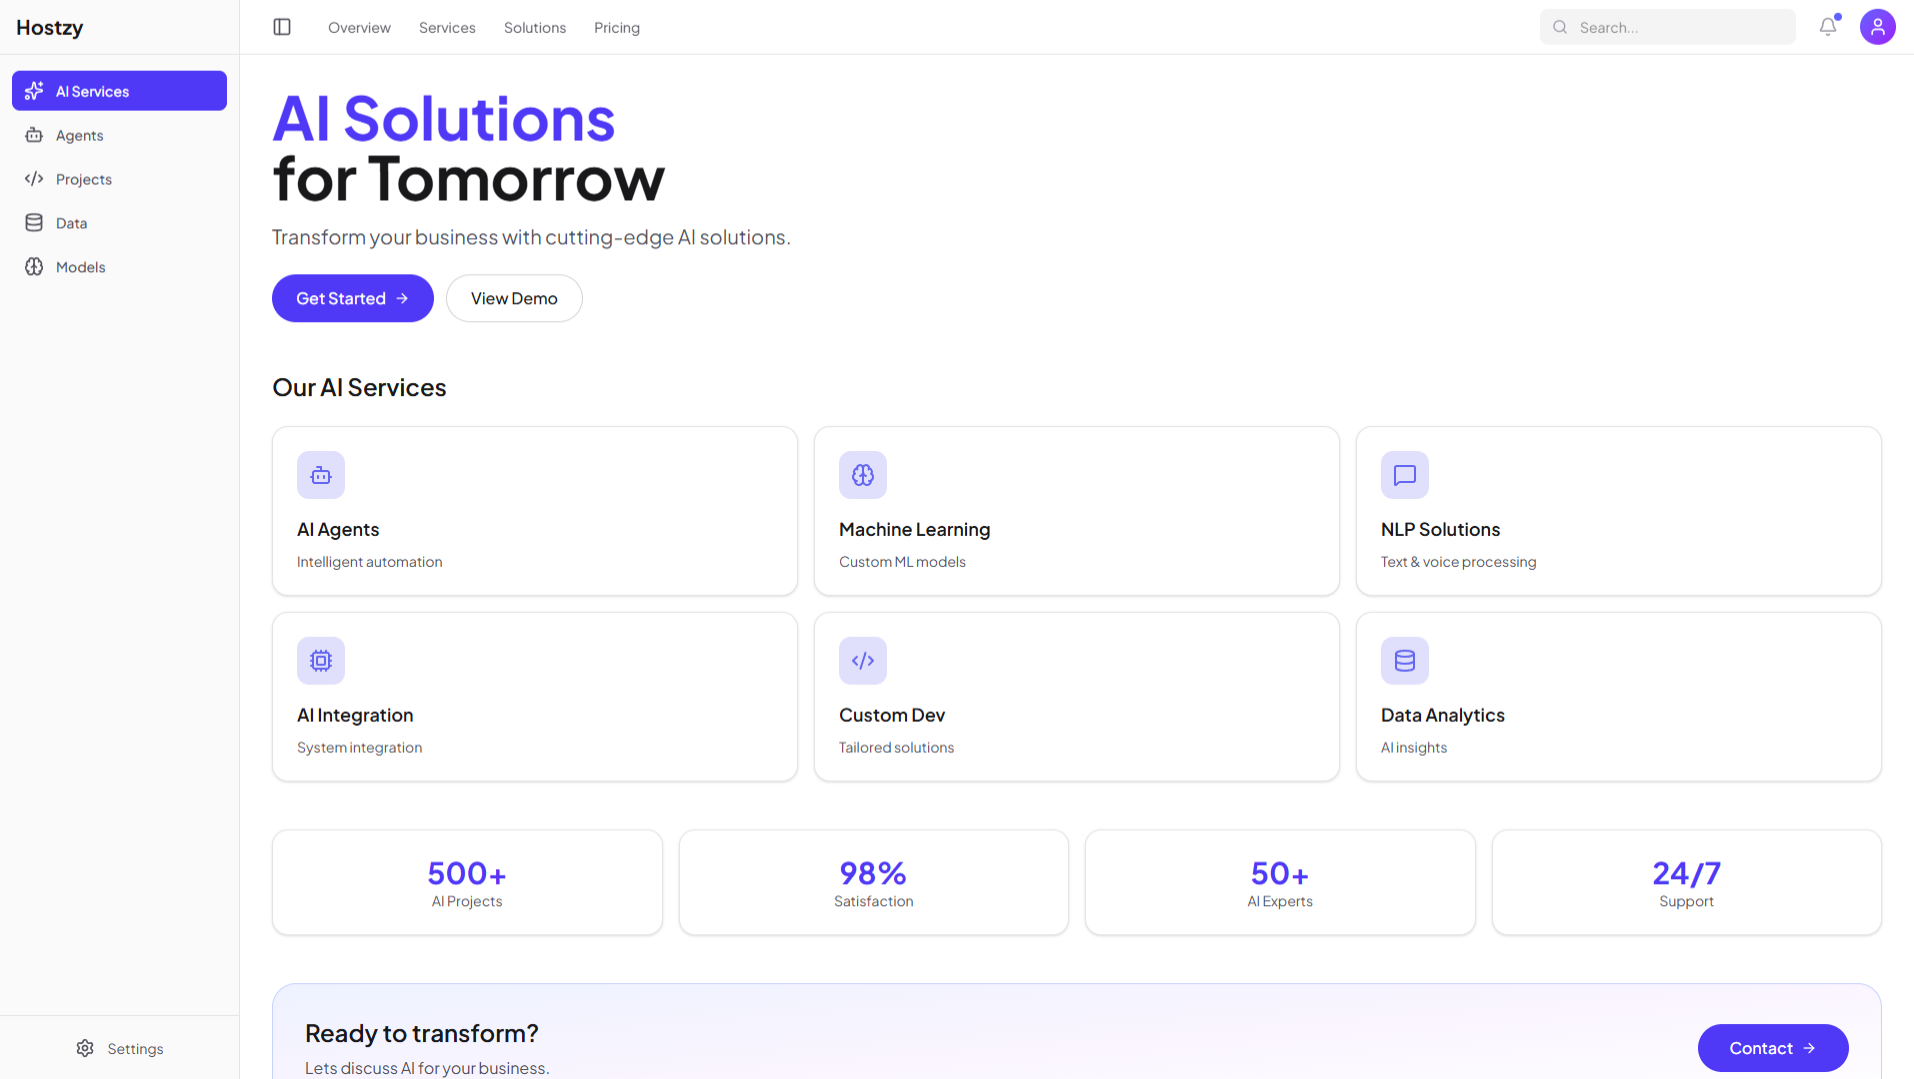Click the 500+ AI Projects stat

(467, 882)
